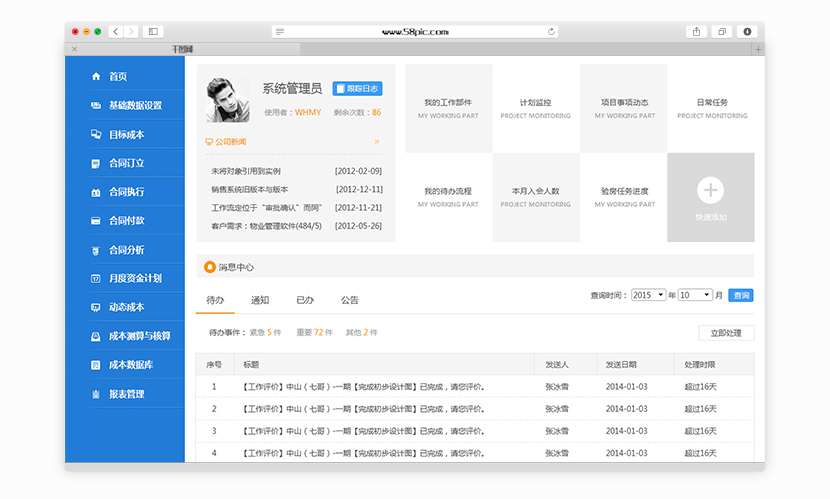The width and height of the screenshot is (830, 499).
Task: Open the month 10 dropdown
Action: [x=695, y=295]
